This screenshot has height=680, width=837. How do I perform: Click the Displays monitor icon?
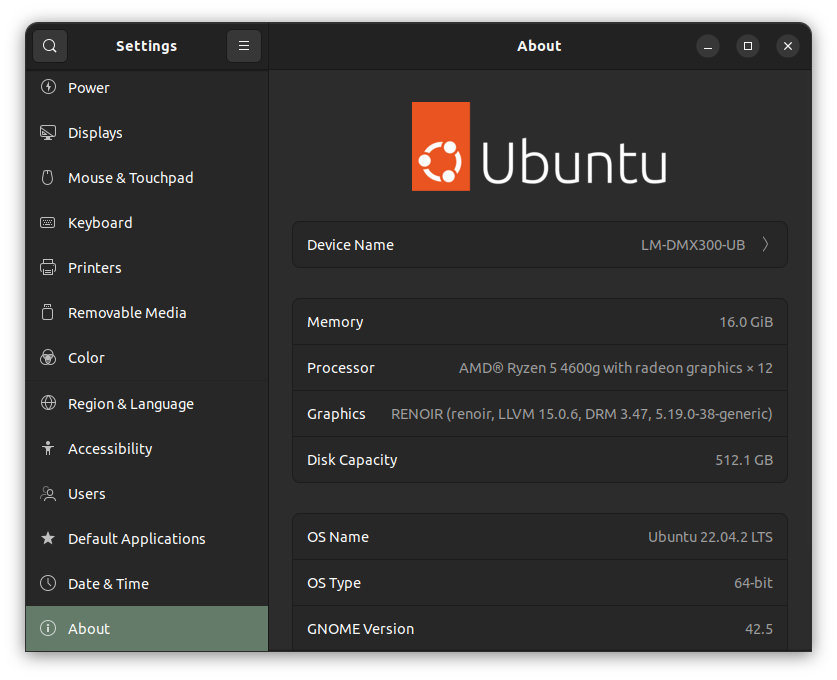[48, 132]
